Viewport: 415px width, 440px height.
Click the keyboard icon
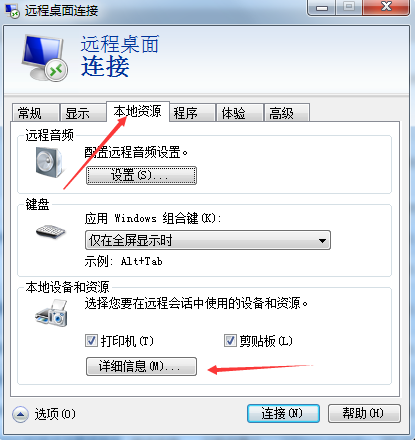coord(50,231)
